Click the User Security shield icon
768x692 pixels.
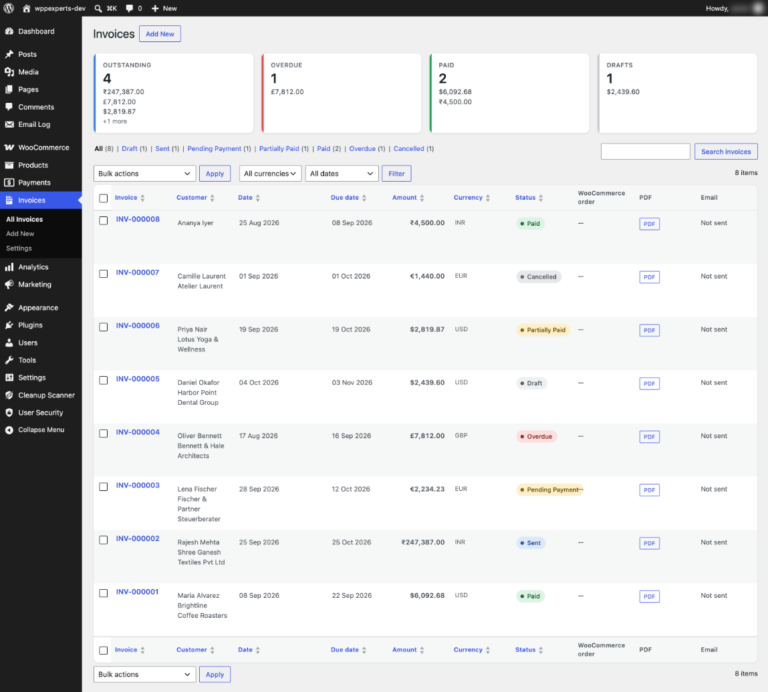point(9,413)
